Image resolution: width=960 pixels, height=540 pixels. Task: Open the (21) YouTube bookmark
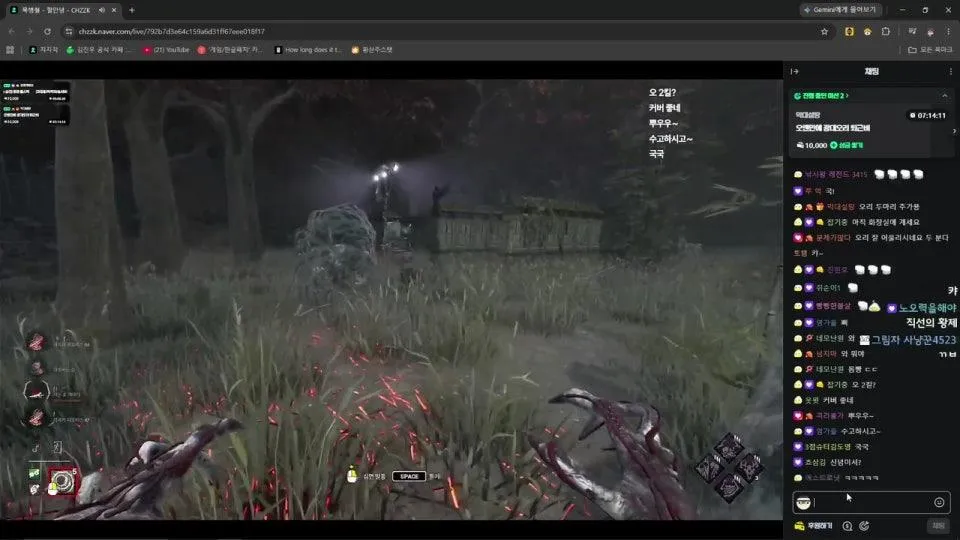(166, 50)
